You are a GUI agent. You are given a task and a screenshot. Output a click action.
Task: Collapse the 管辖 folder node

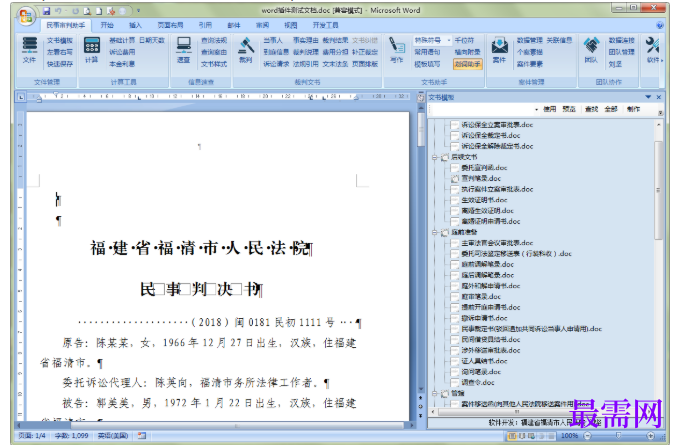[x=434, y=393]
